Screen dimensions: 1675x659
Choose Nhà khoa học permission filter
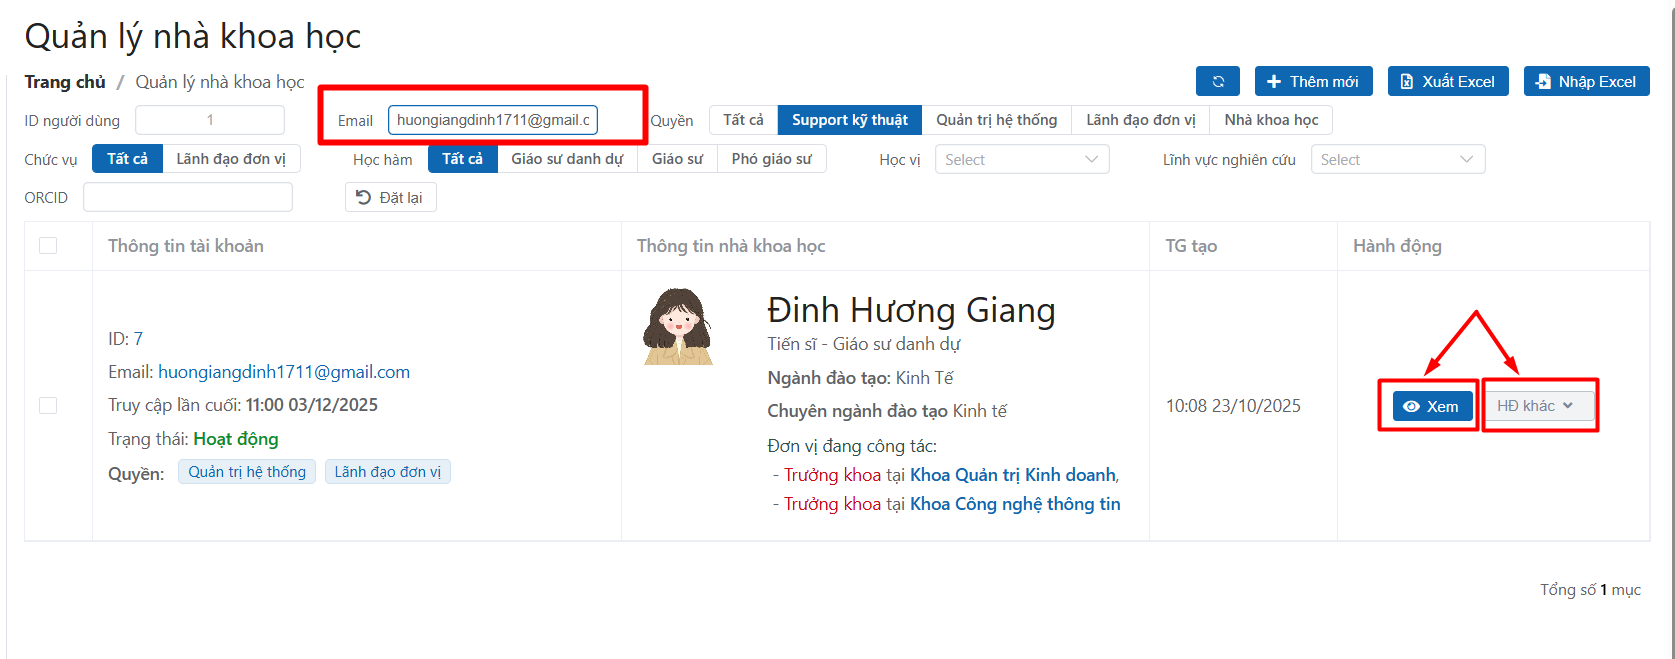(1271, 120)
